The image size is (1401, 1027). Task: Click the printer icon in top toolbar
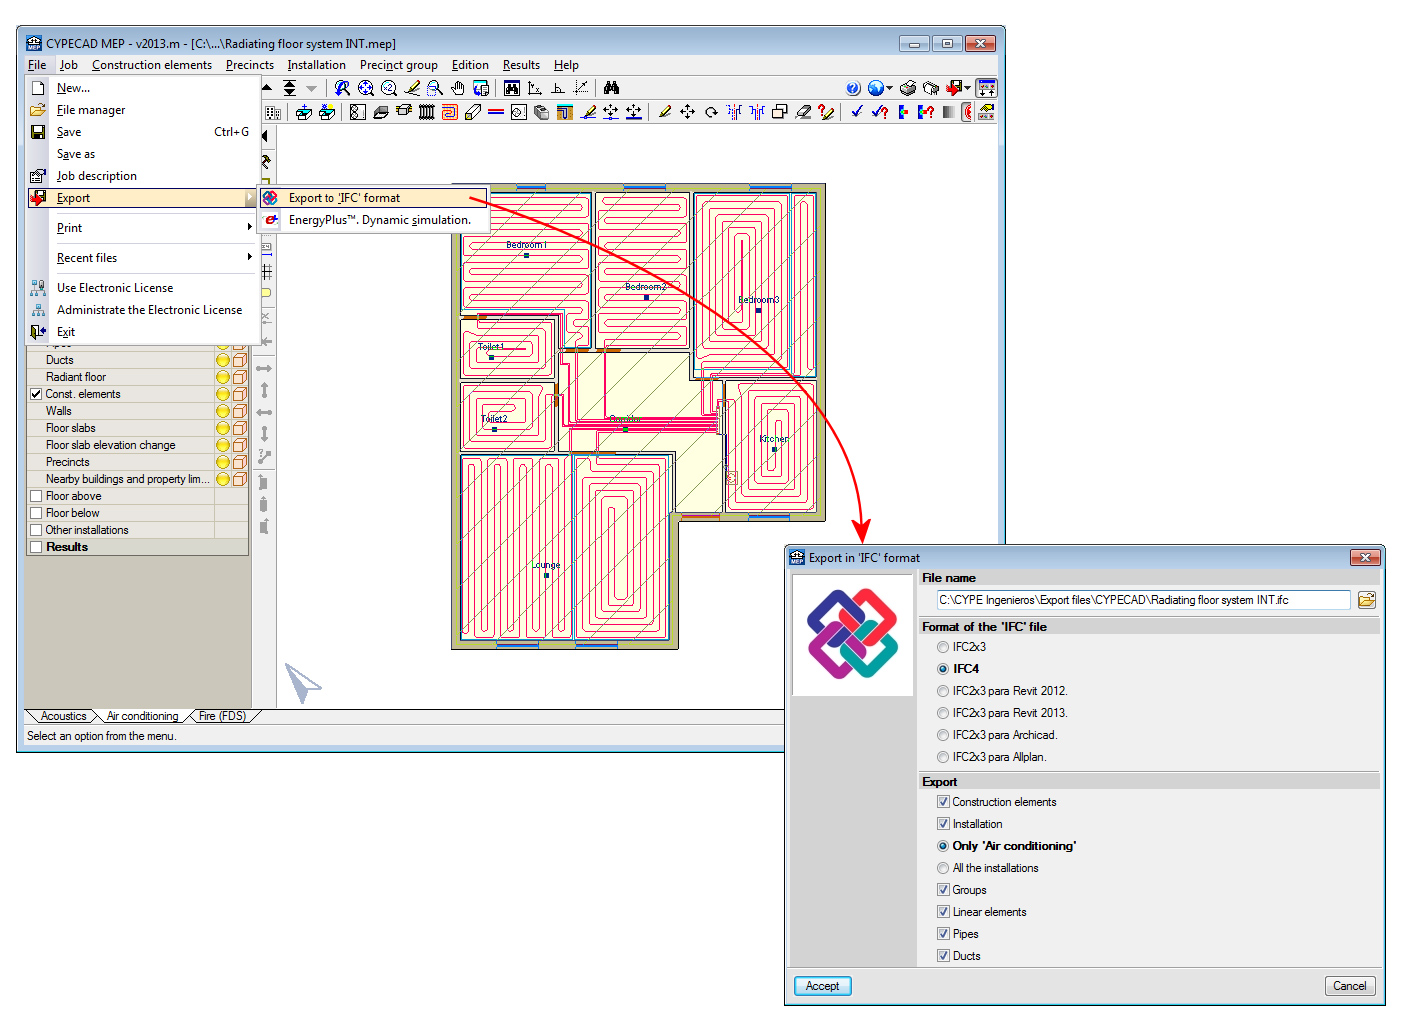(x=908, y=88)
